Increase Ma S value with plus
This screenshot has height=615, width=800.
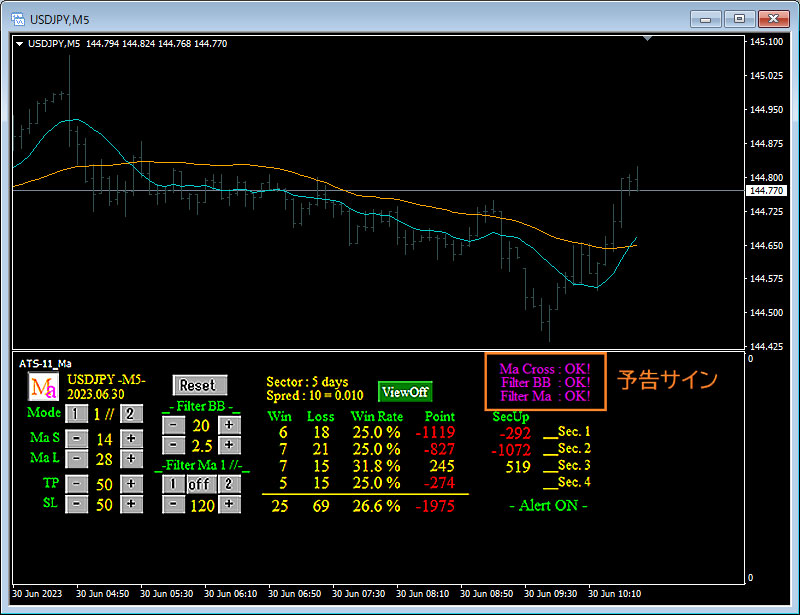click(x=131, y=438)
